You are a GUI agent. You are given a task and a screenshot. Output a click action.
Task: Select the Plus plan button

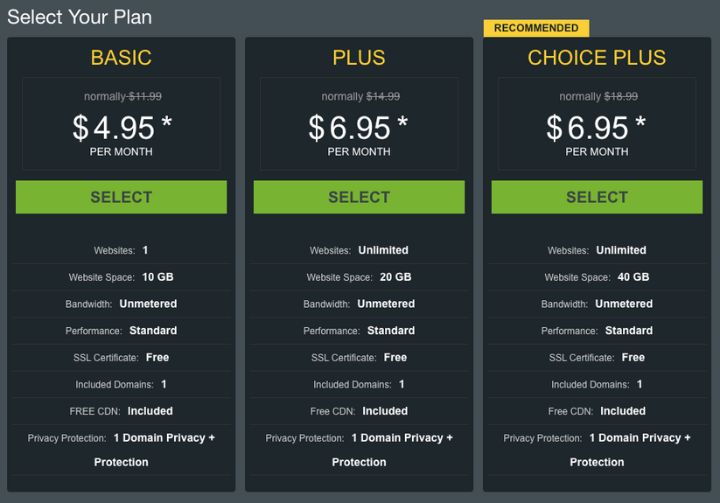pos(359,197)
